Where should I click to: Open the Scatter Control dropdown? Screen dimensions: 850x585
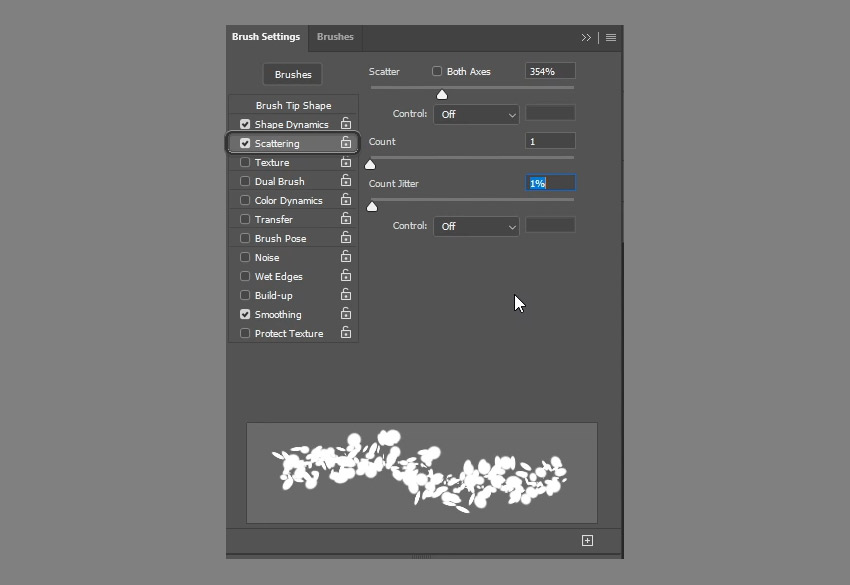point(475,114)
